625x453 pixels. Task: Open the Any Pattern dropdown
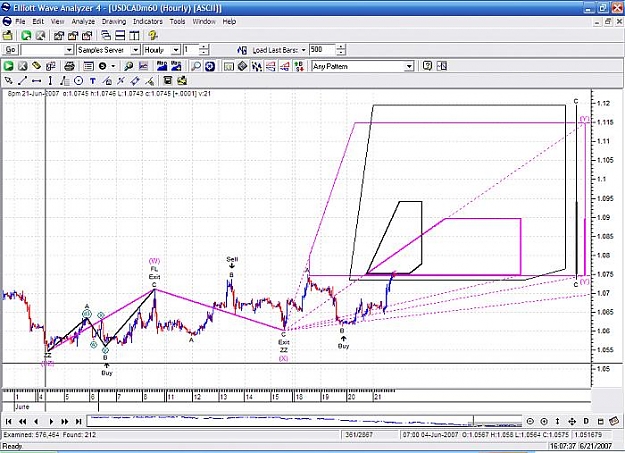(x=409, y=66)
